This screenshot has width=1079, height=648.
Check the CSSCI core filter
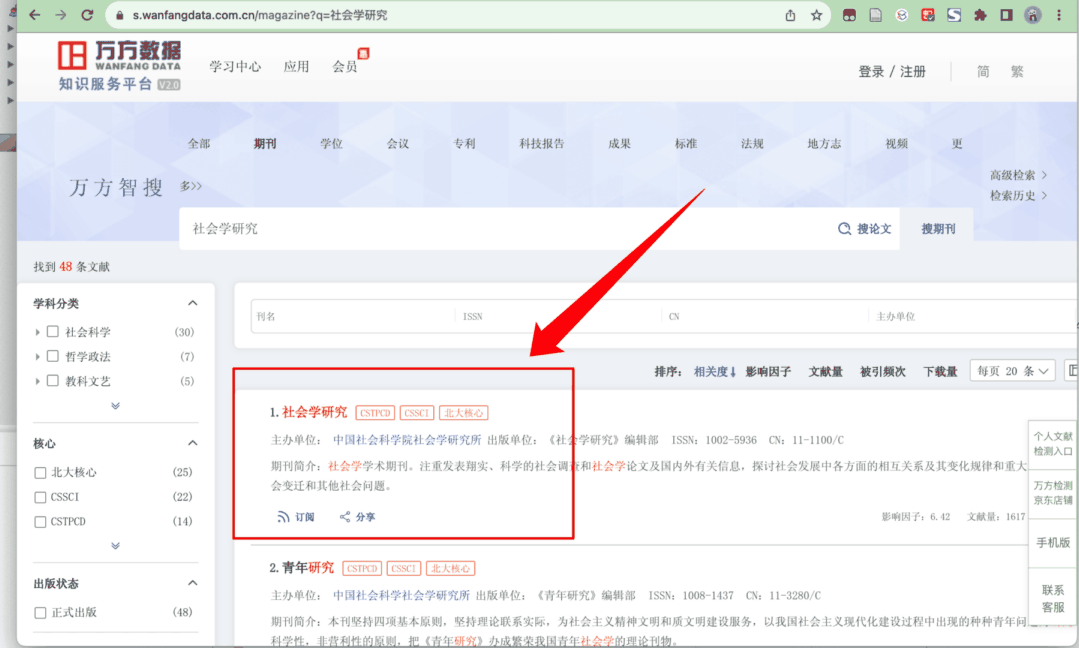(40, 496)
